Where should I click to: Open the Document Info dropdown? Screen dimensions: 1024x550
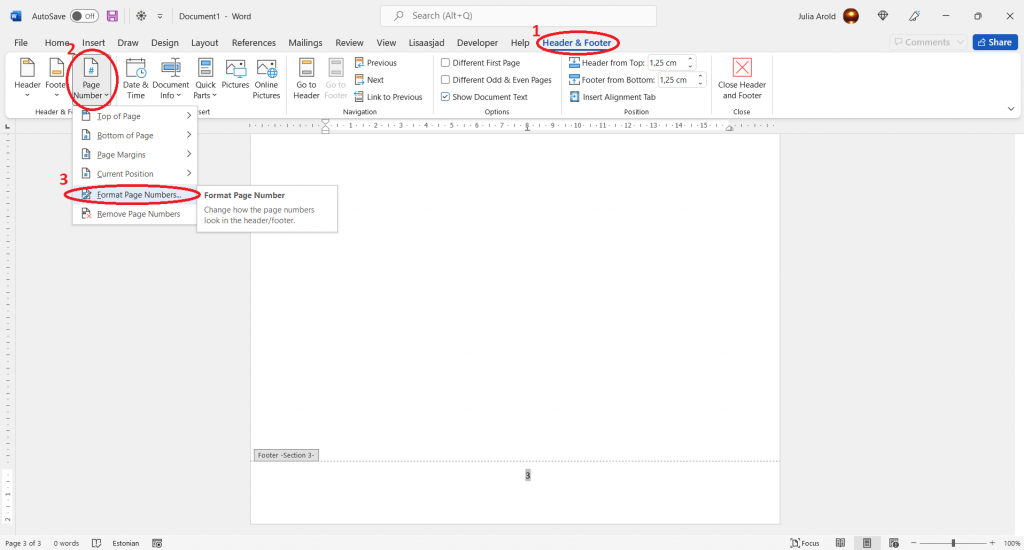[x=170, y=78]
